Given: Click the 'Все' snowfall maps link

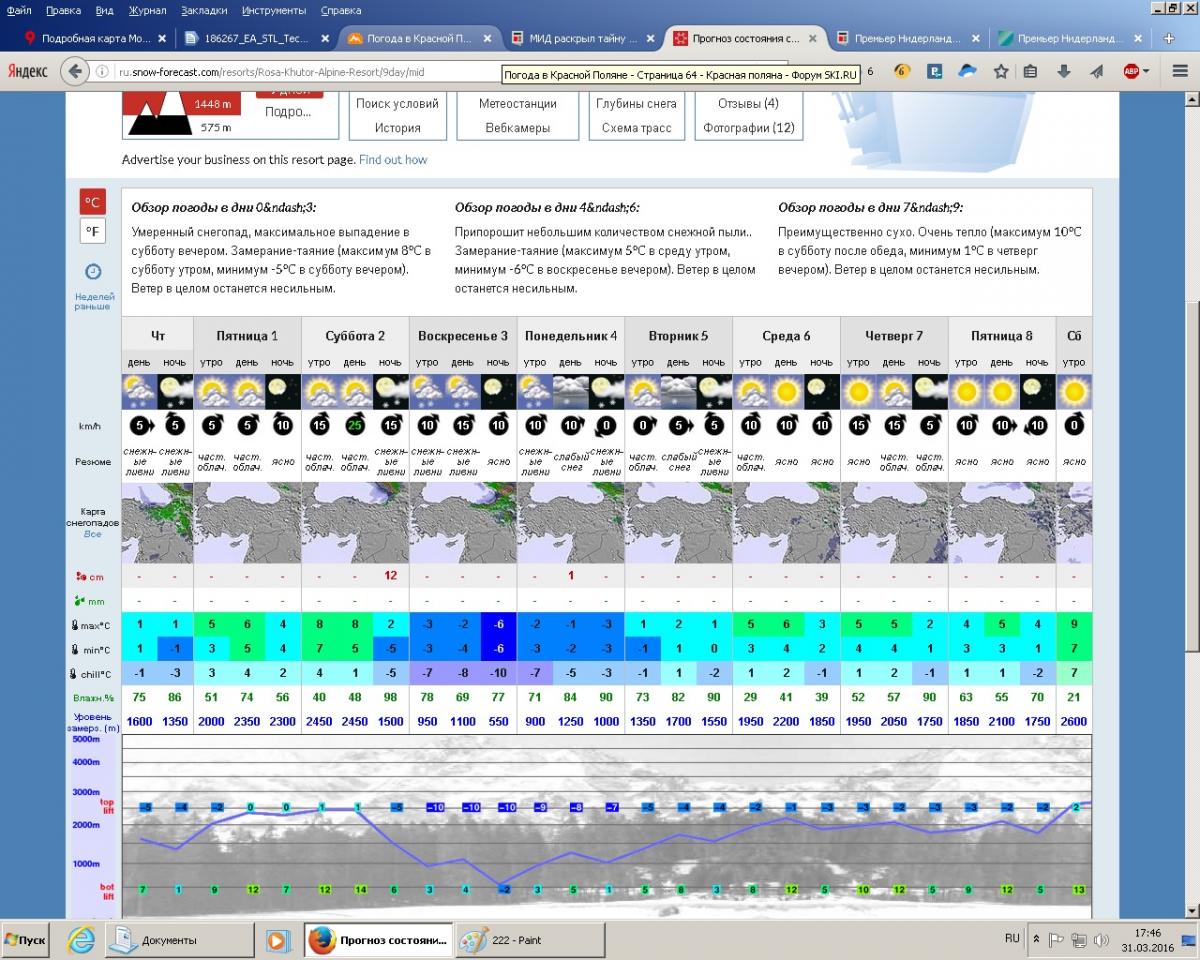Looking at the screenshot, I should [x=92, y=534].
